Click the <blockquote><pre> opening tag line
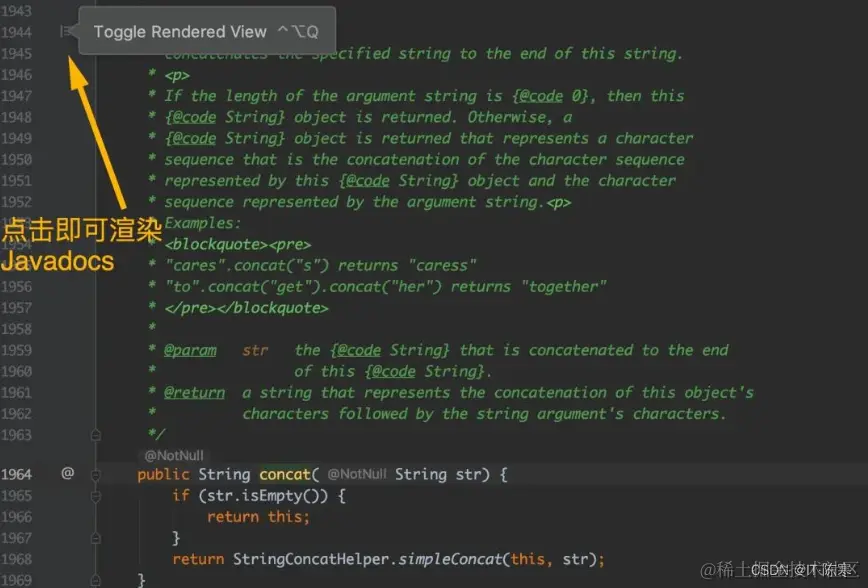The height and width of the screenshot is (588, 868). (x=238, y=245)
